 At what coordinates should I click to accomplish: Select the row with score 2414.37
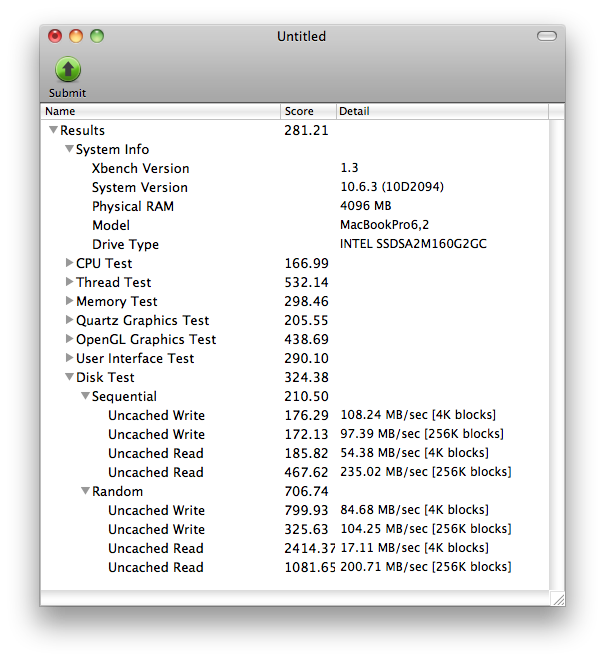pos(295,548)
